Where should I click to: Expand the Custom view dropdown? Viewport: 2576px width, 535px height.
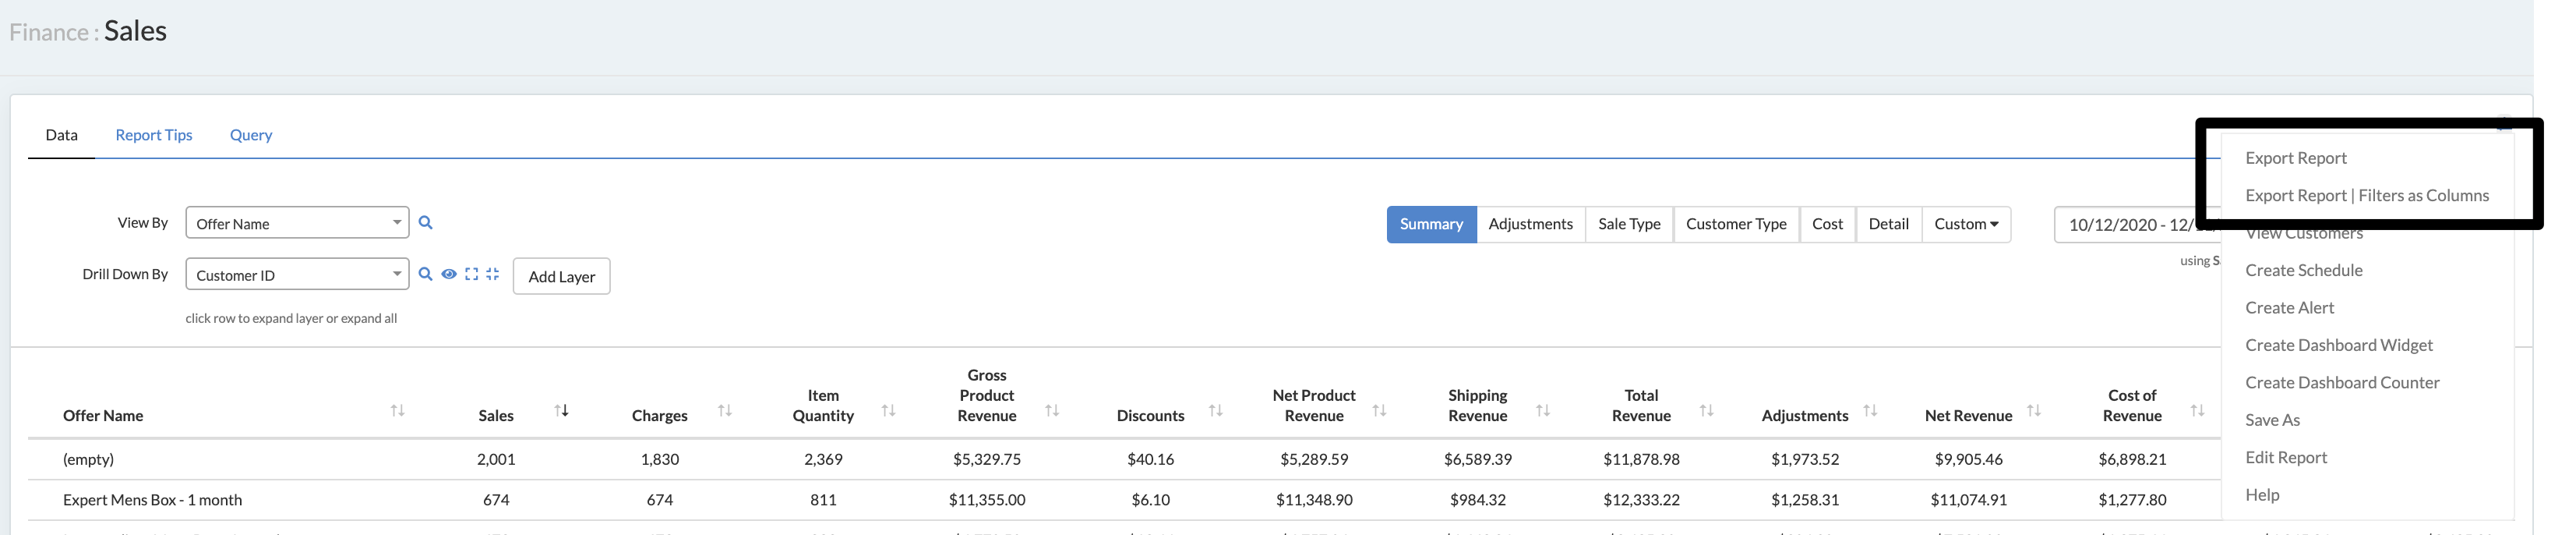1965,224
